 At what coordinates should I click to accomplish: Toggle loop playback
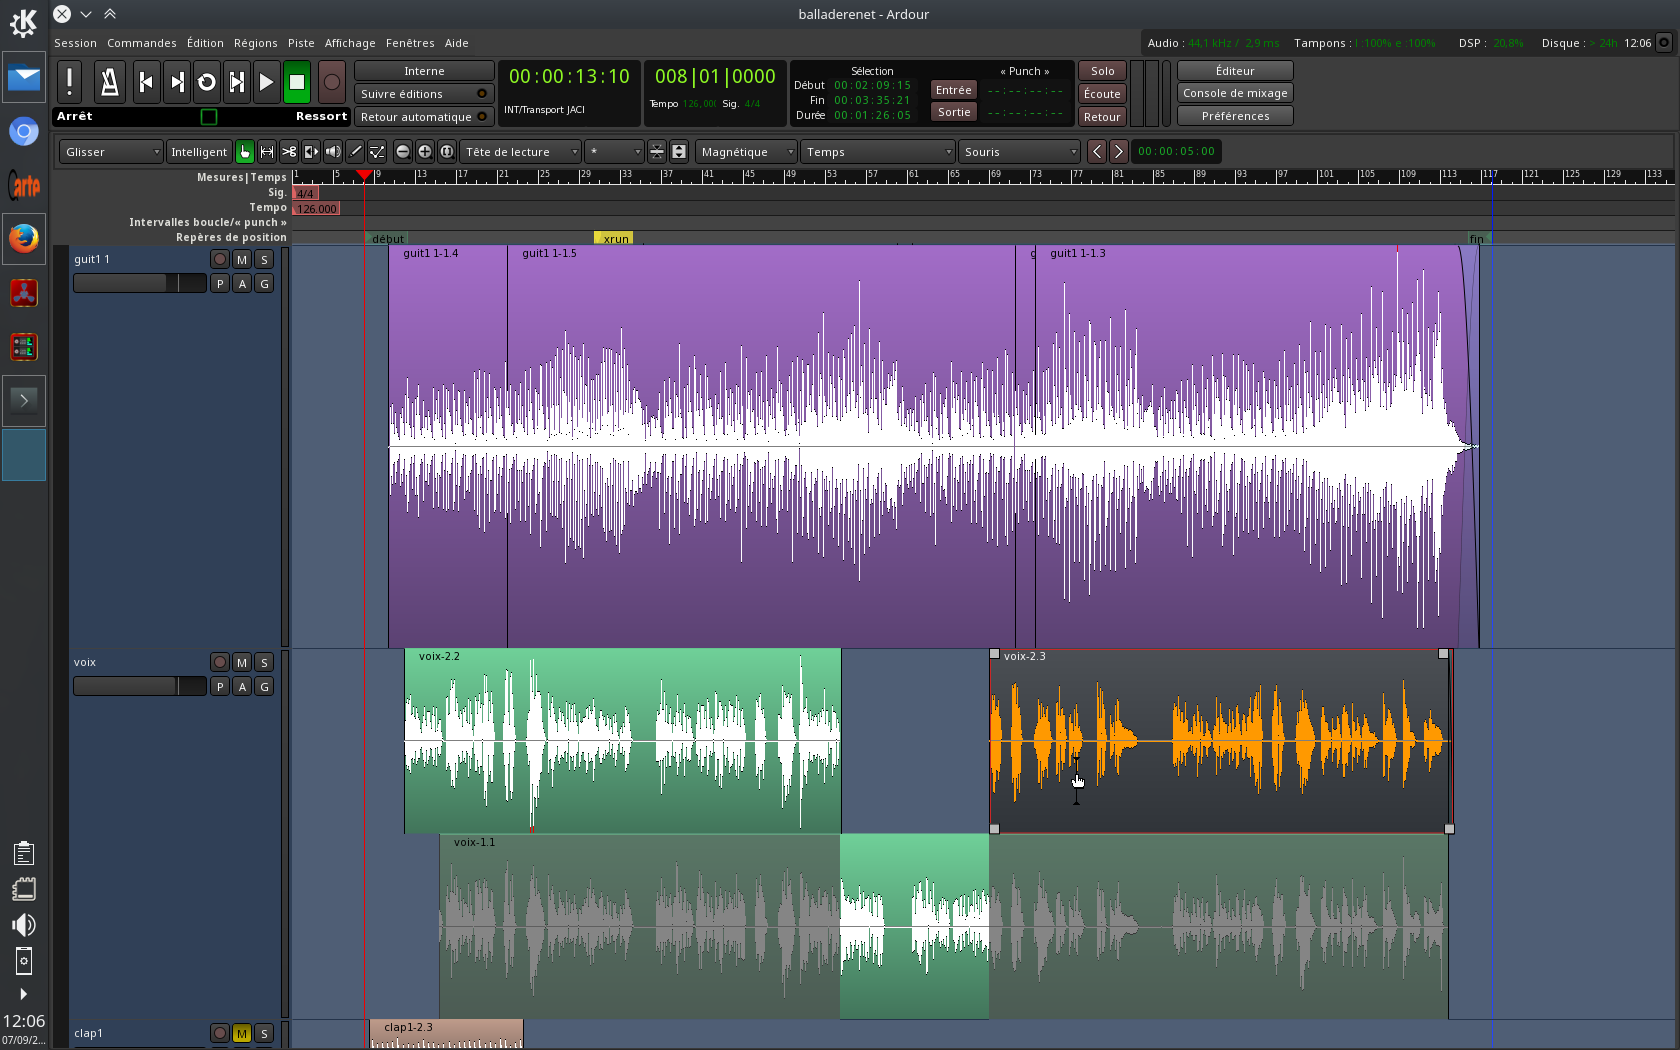pyautogui.click(x=206, y=82)
